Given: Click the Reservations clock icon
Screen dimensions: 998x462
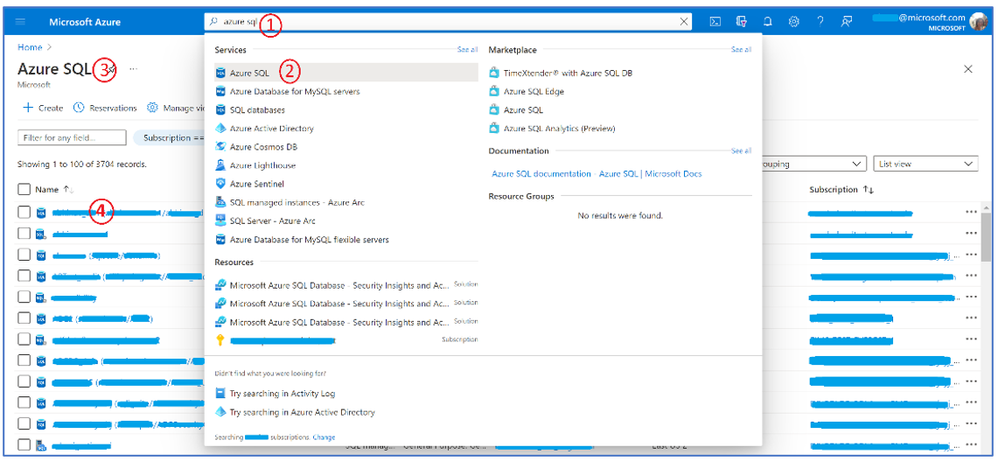Looking at the screenshot, I should [x=78, y=108].
